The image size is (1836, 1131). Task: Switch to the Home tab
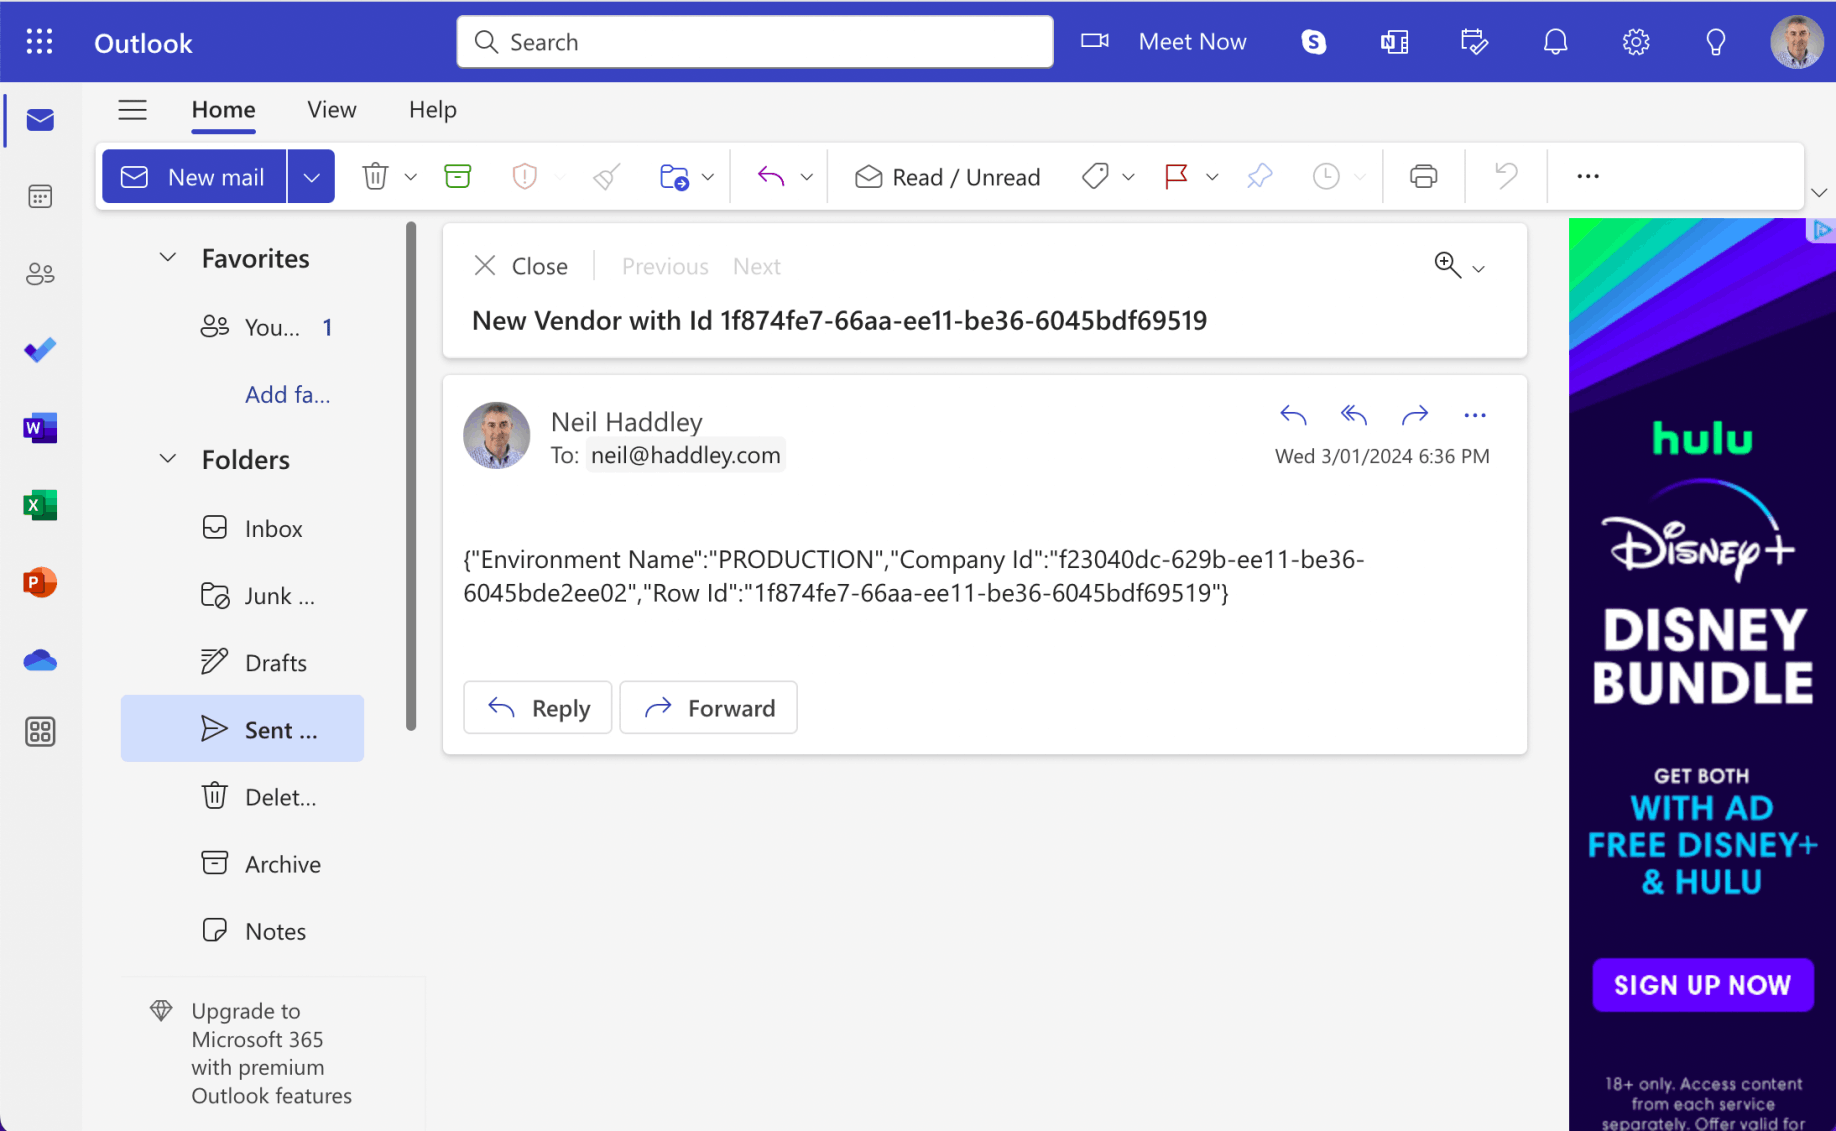coord(224,110)
